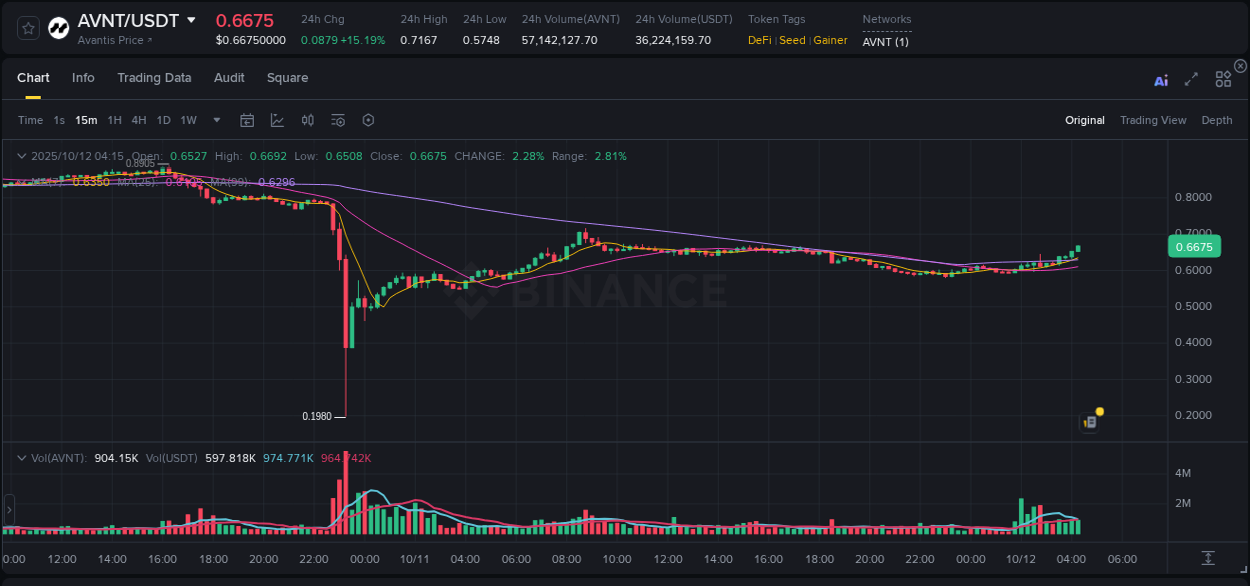Open the indicator list settings icon
Image resolution: width=1250 pixels, height=586 pixels.
[x=338, y=120]
